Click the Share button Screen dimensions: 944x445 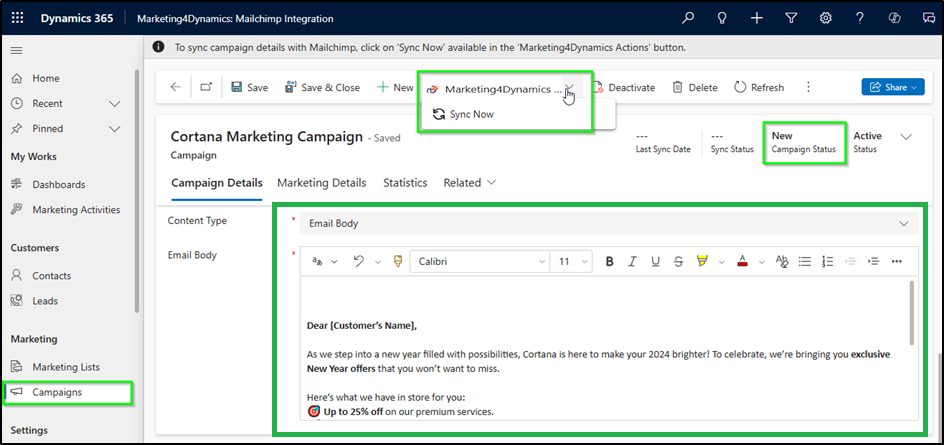pyautogui.click(x=893, y=87)
